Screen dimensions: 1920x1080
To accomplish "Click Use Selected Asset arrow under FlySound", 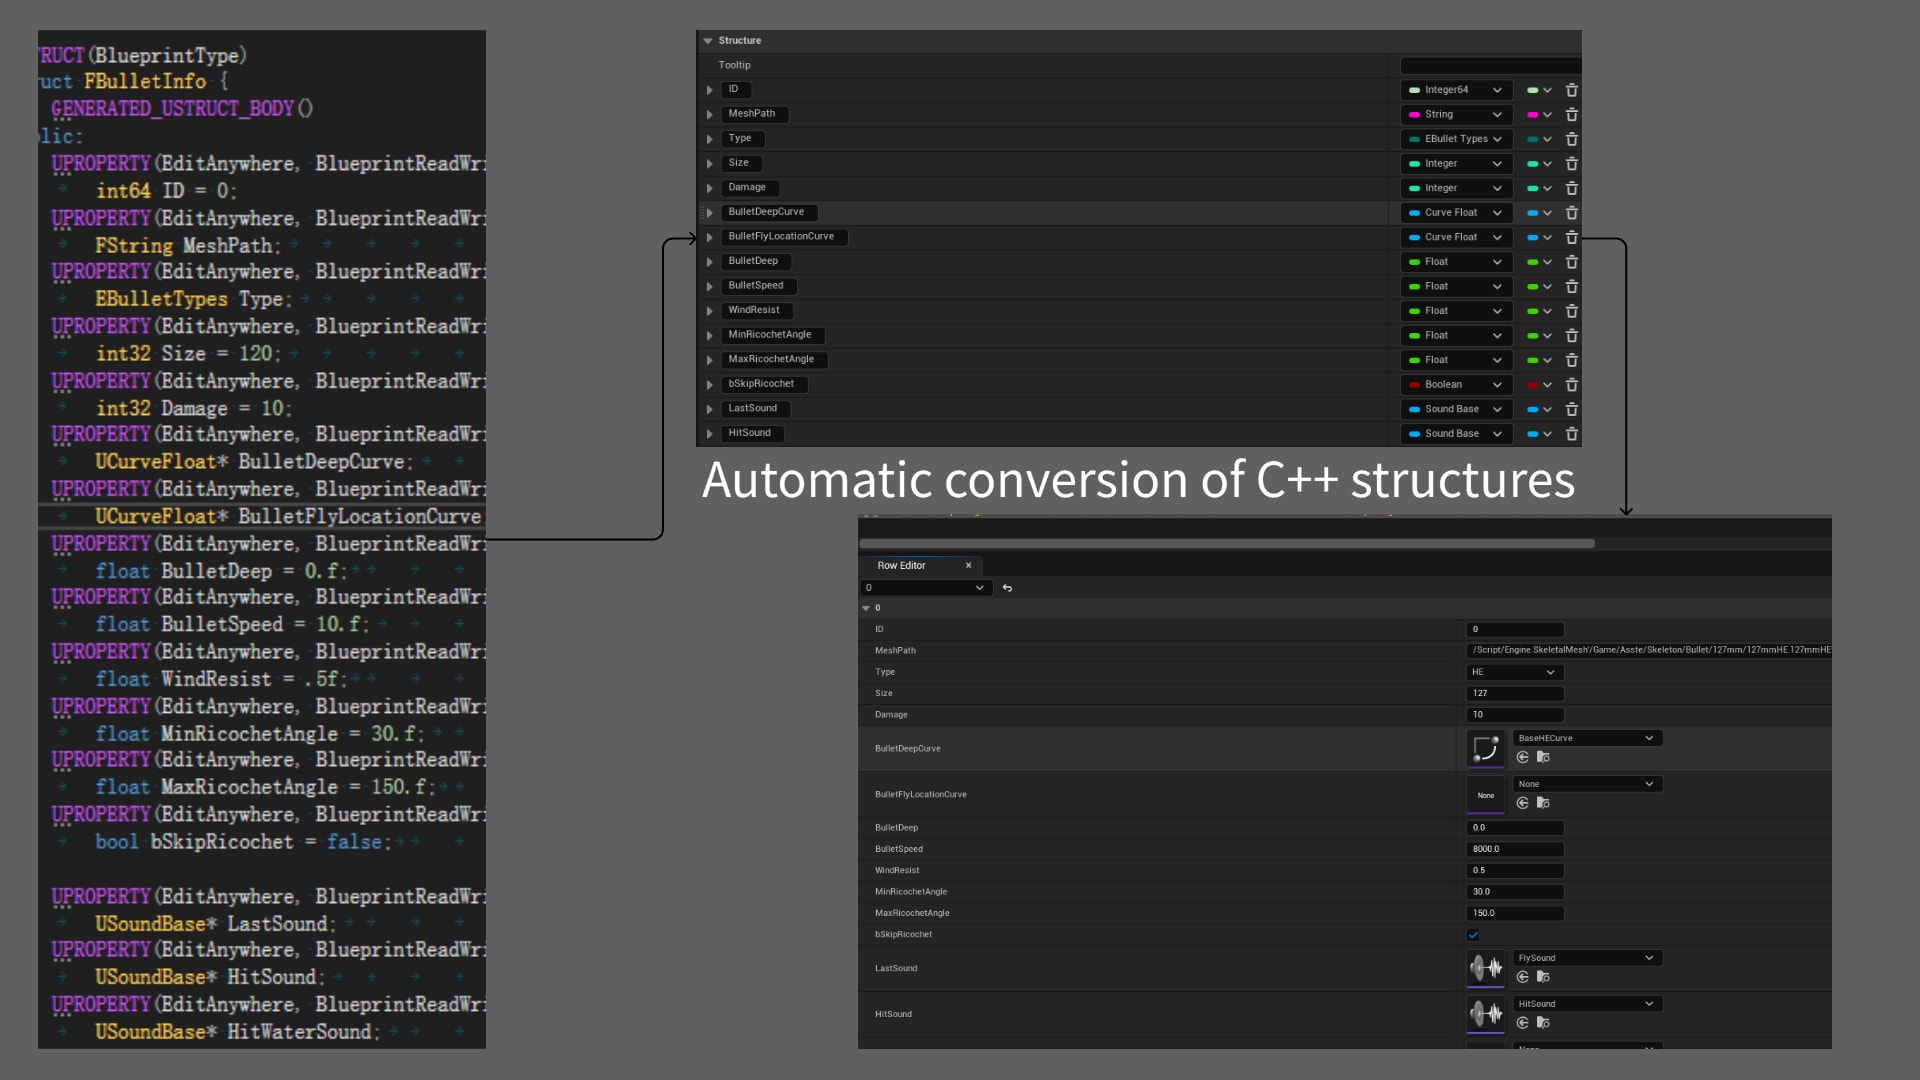I will click(1522, 977).
